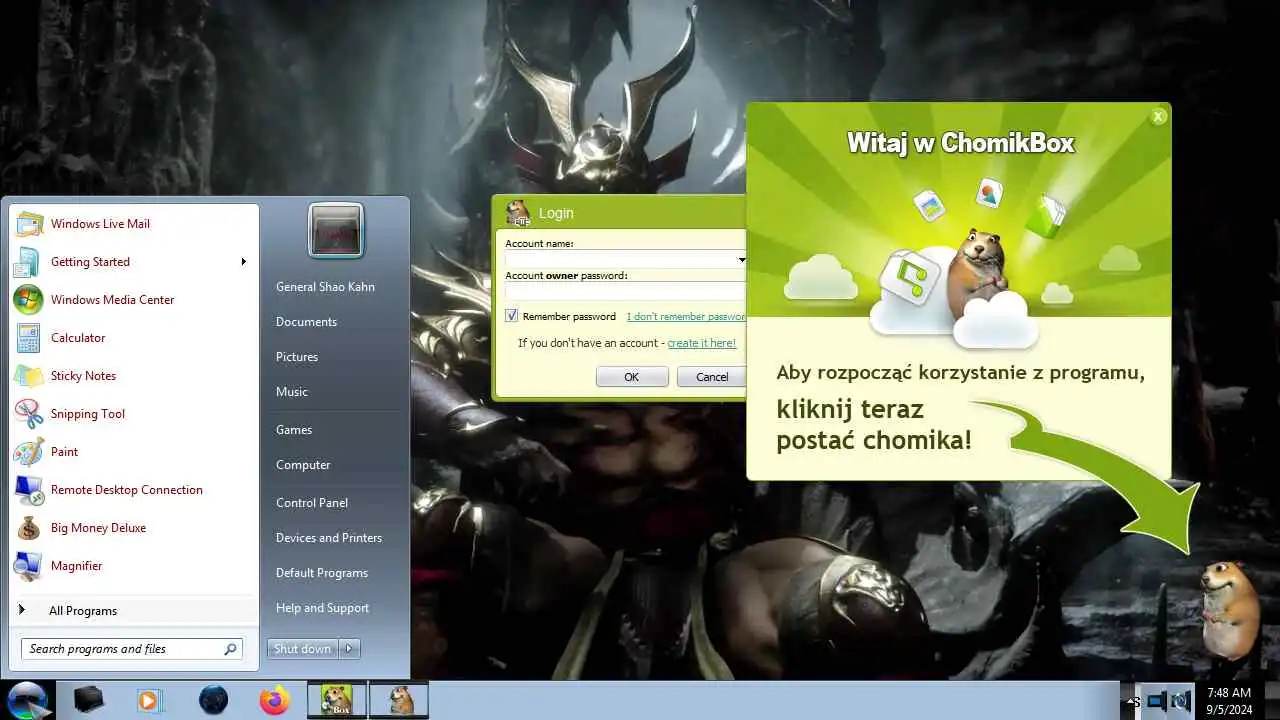Open the Calculator icon
The height and width of the screenshot is (720, 1280).
28,337
